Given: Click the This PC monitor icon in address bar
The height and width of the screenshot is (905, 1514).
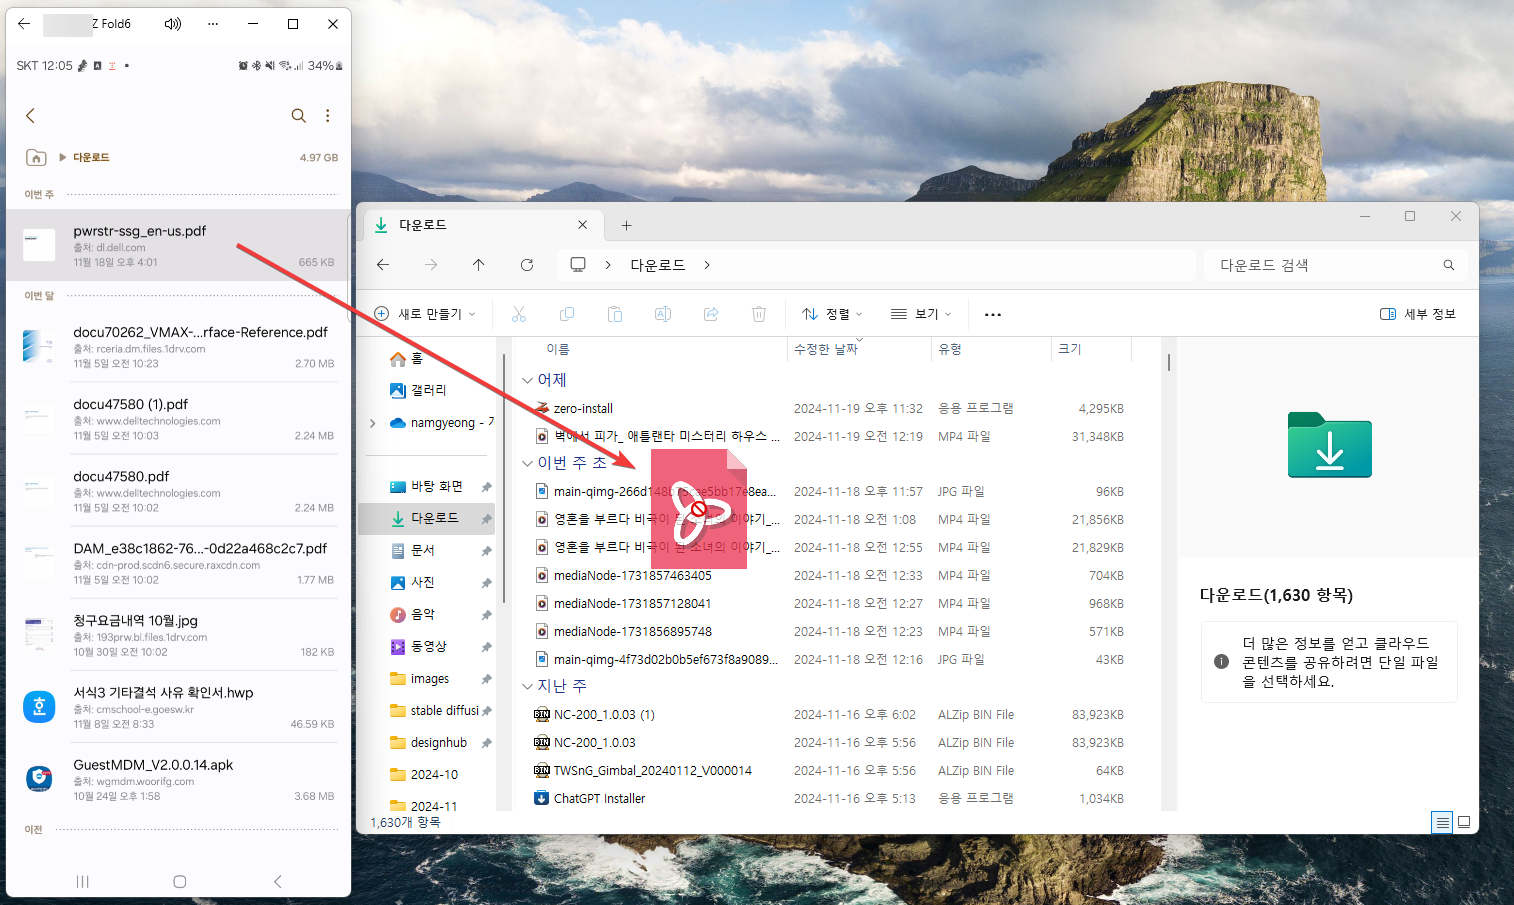Looking at the screenshot, I should point(578,265).
